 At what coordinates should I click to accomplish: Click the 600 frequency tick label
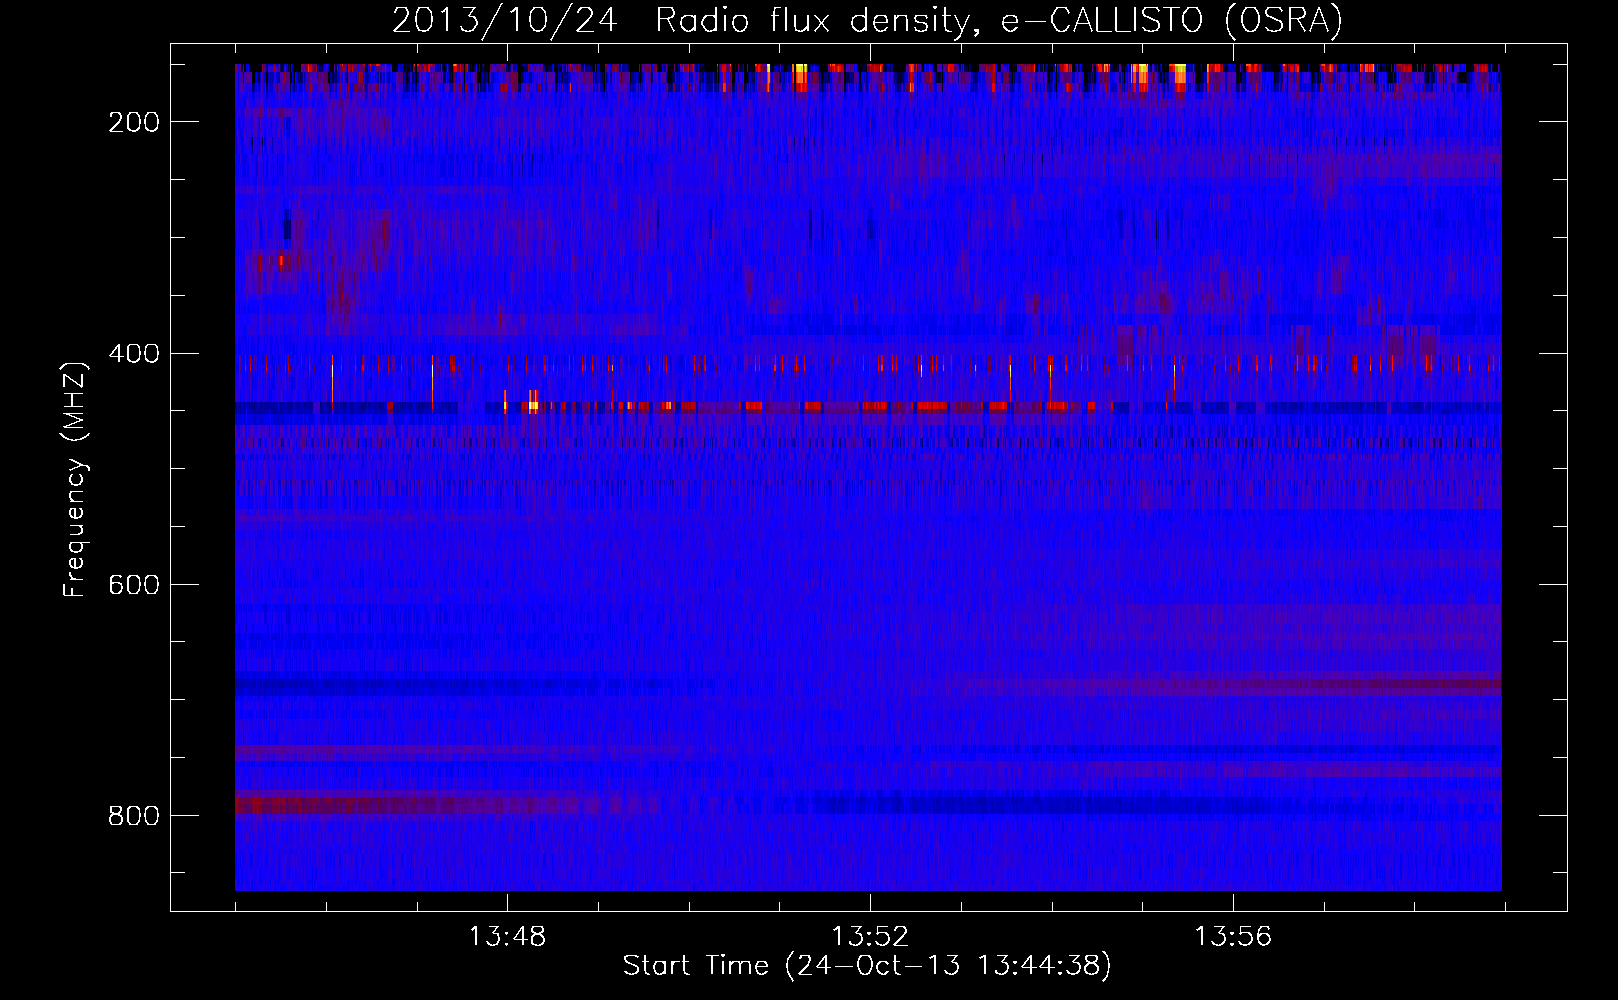tap(133, 585)
